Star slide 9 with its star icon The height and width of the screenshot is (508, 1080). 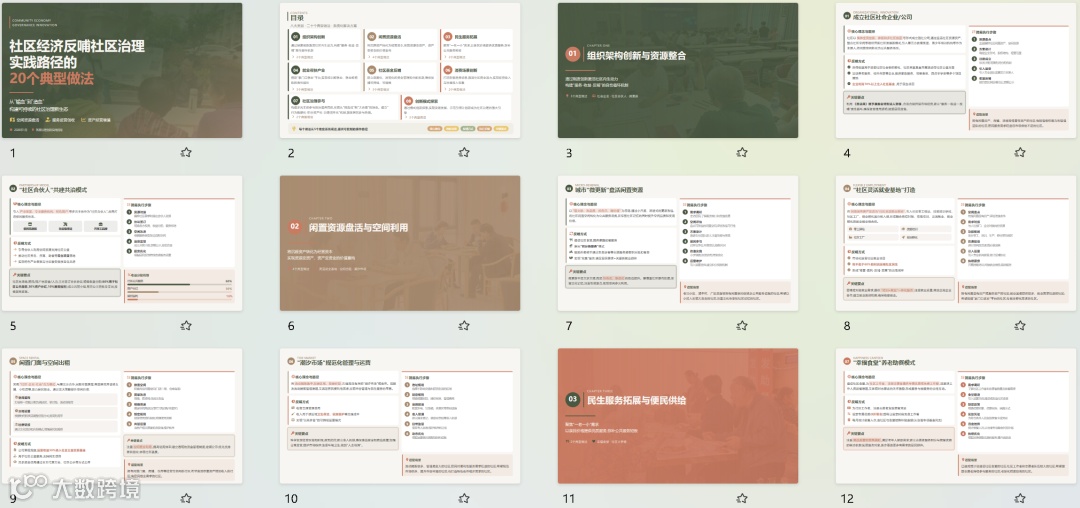tap(186, 498)
